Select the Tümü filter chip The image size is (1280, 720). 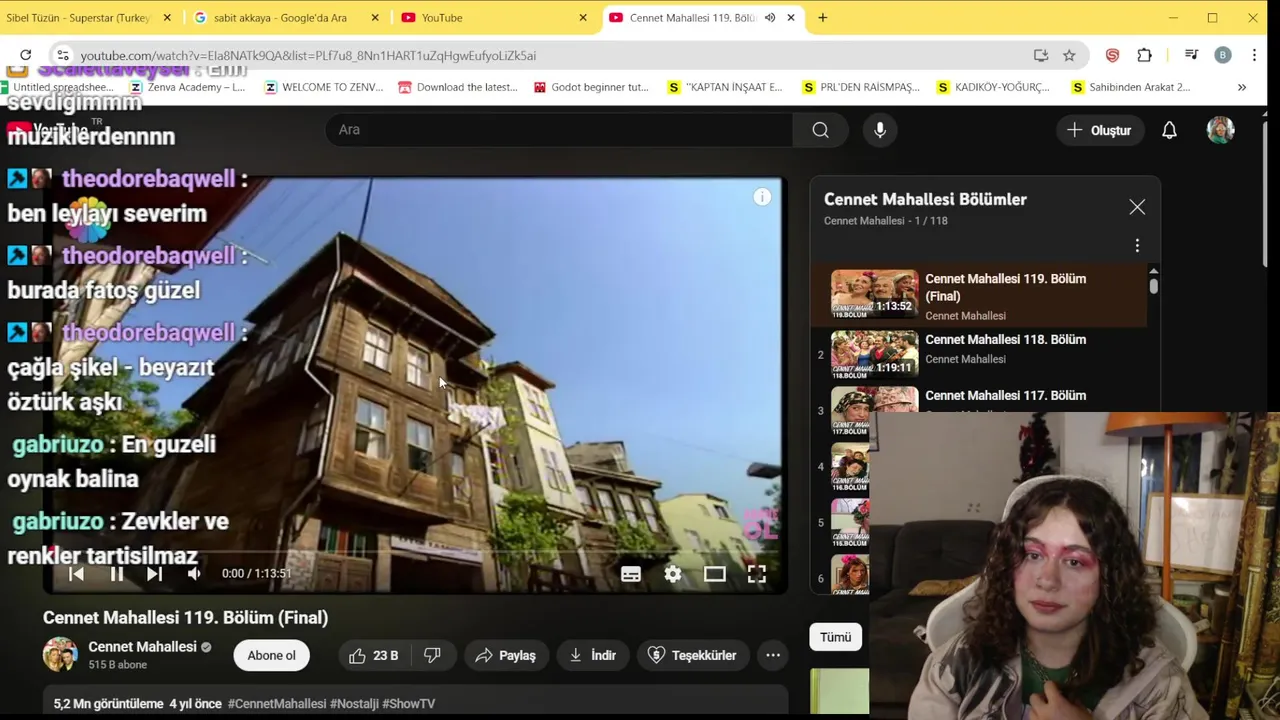835,637
